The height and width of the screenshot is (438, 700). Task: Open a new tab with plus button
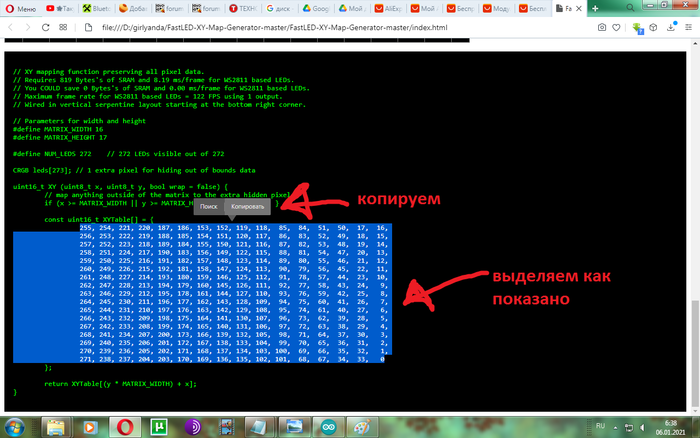click(x=595, y=8)
